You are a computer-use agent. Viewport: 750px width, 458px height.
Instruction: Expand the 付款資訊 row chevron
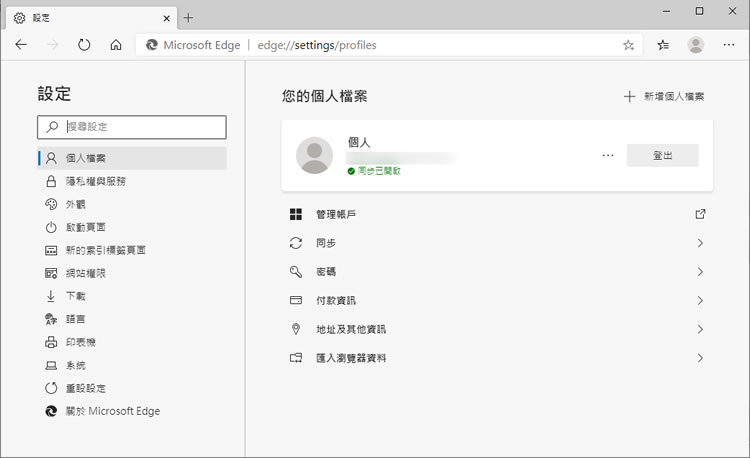pyautogui.click(x=700, y=300)
